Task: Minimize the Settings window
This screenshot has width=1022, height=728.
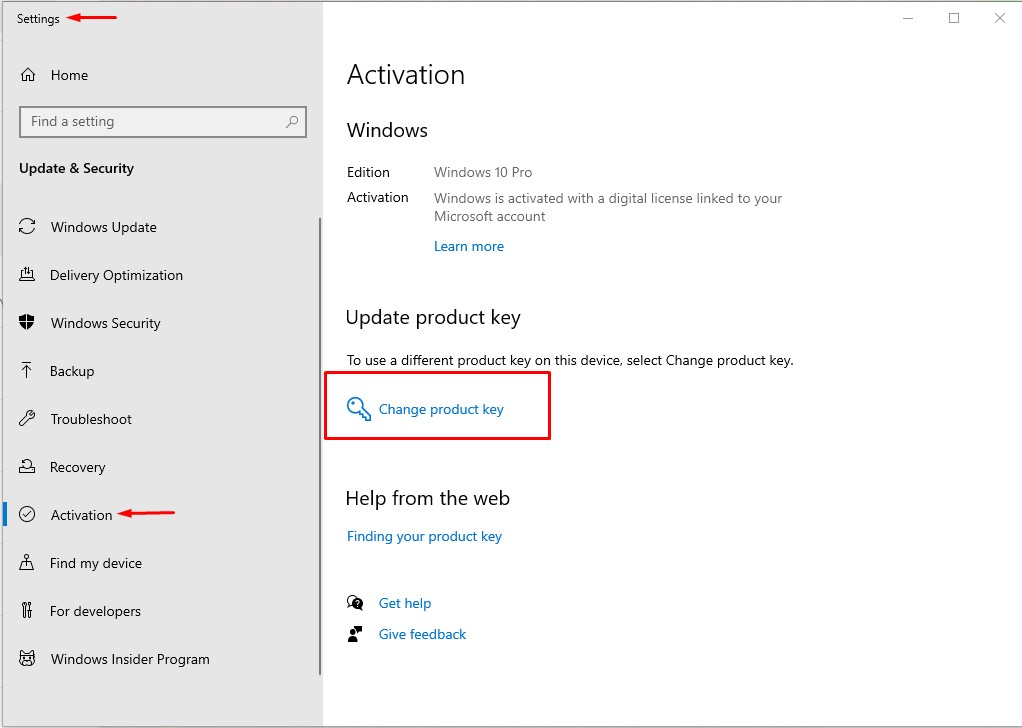Action: pyautogui.click(x=908, y=18)
